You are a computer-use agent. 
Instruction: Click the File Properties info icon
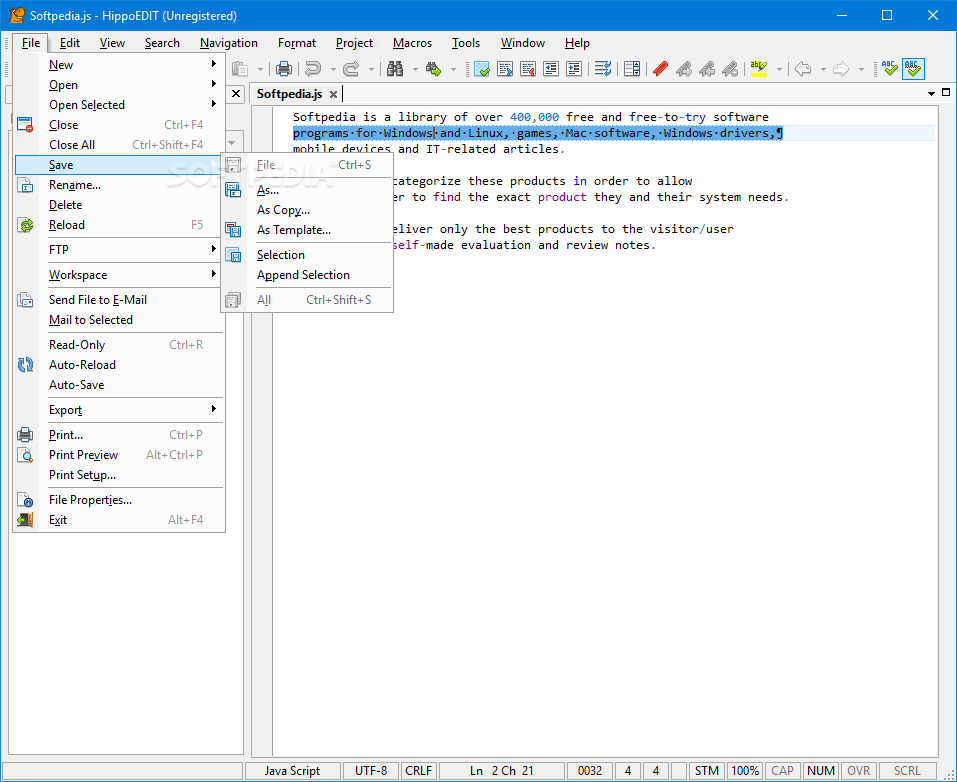[x=26, y=500]
